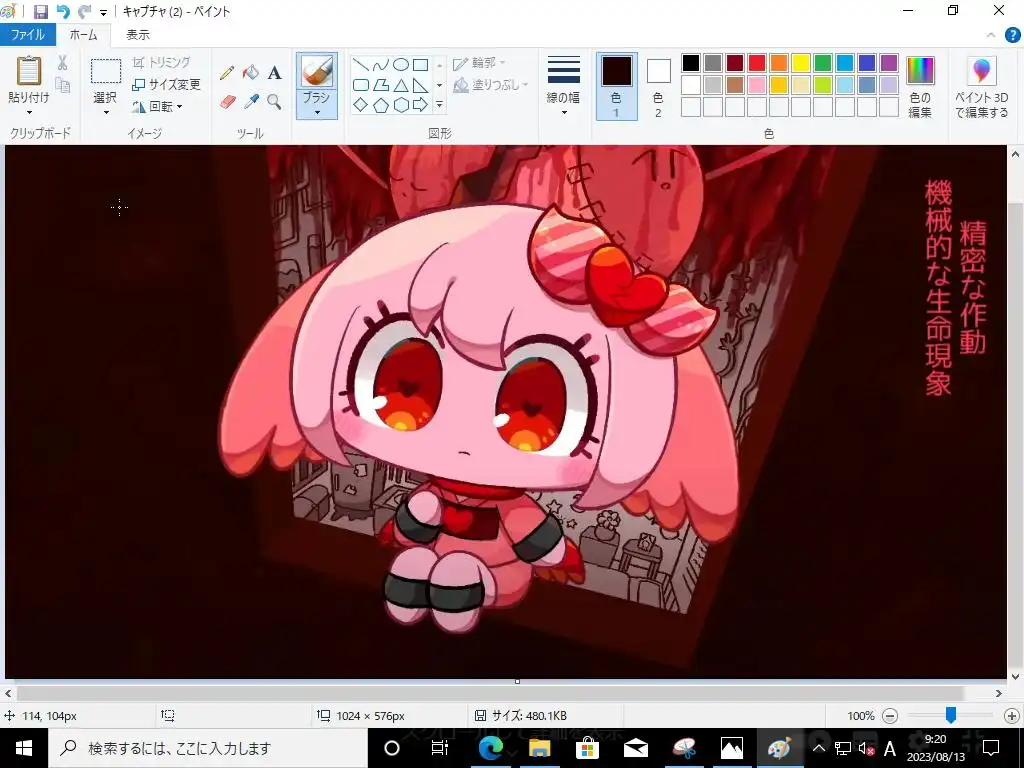Click the トリミング crop button
The width and height of the screenshot is (1024, 768).
(161, 63)
